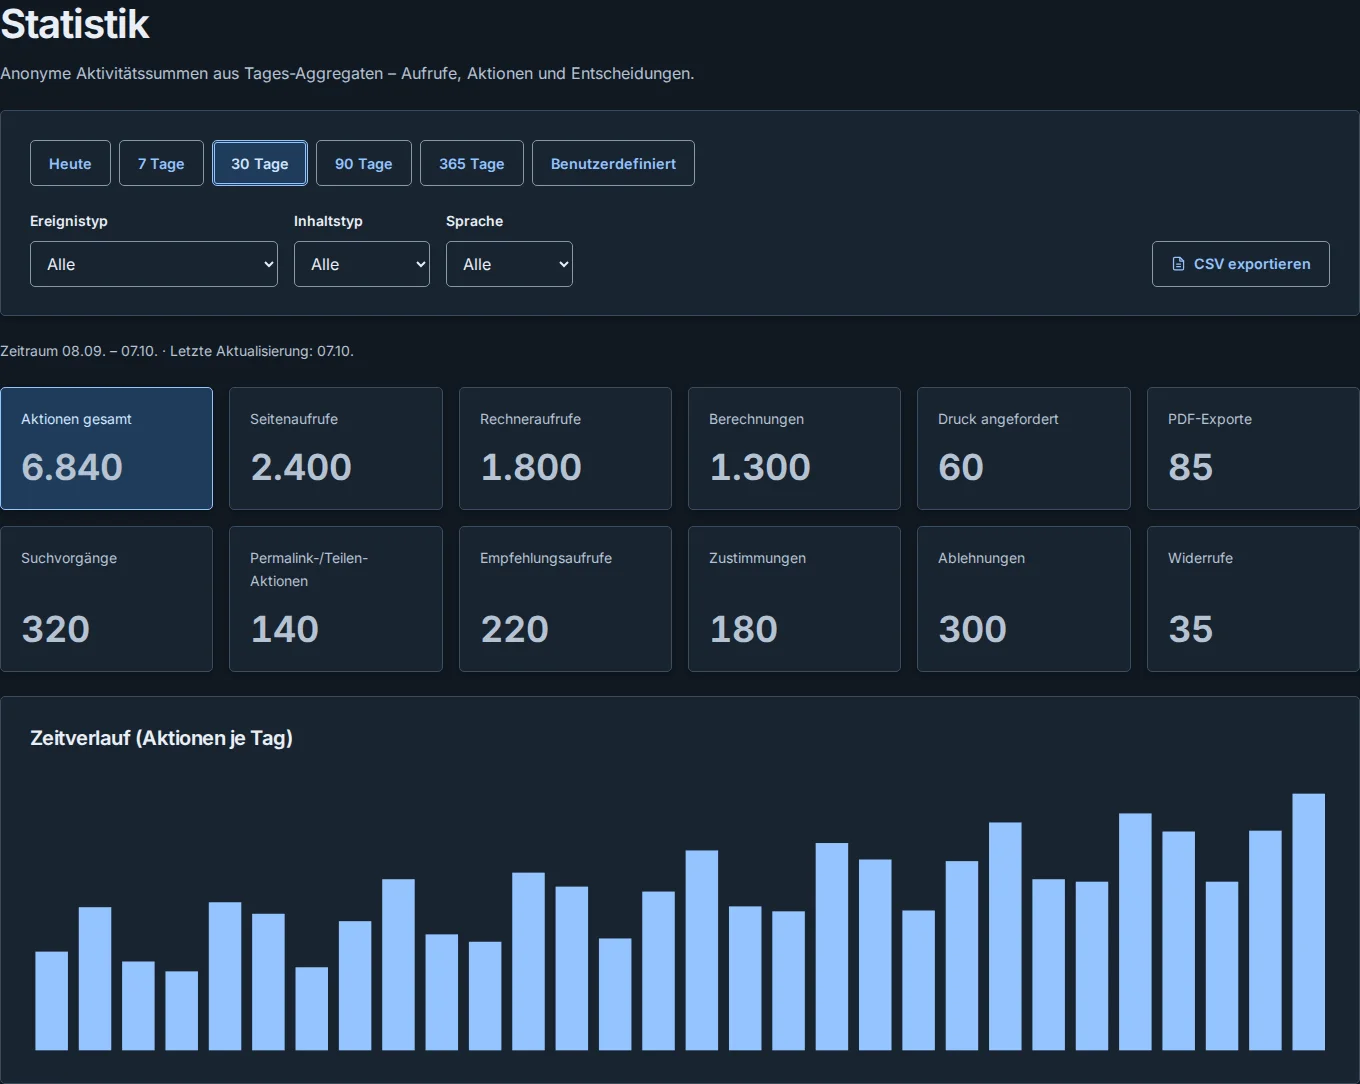Select the Ablehnungen card

coord(1024,599)
